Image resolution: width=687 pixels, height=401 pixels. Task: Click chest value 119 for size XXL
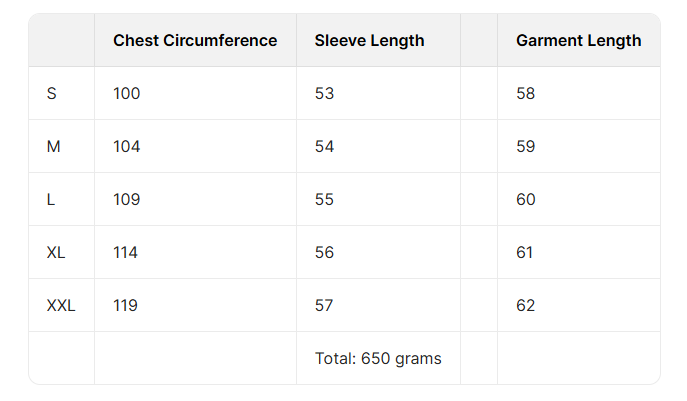click(x=126, y=306)
